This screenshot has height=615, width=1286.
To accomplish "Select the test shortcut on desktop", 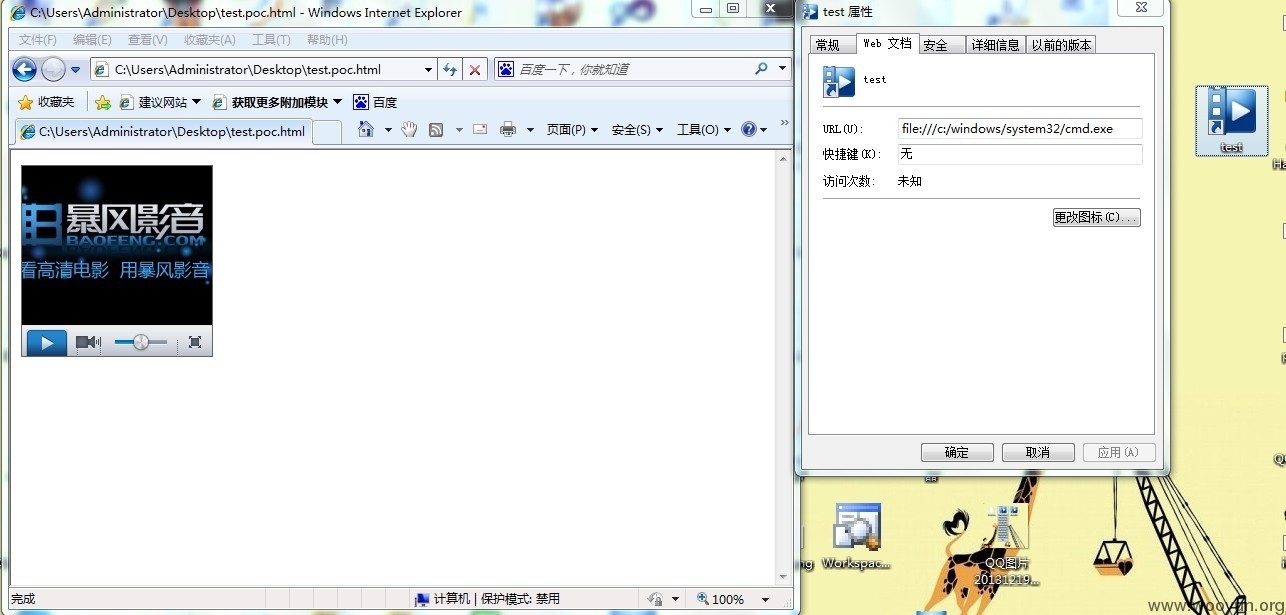I will (1231, 120).
